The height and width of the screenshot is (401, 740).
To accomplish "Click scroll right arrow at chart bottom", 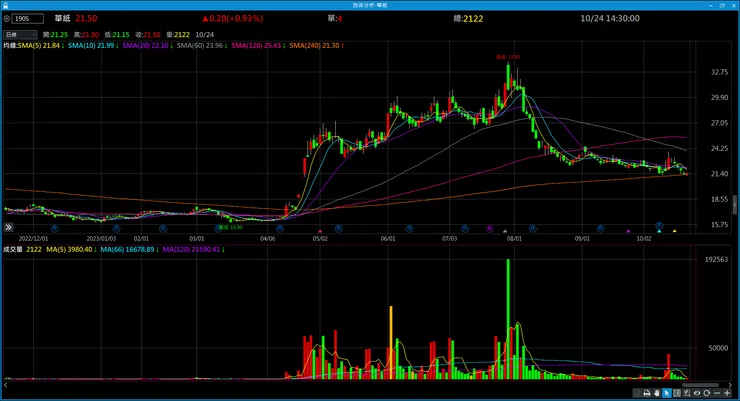I will click(x=731, y=385).
